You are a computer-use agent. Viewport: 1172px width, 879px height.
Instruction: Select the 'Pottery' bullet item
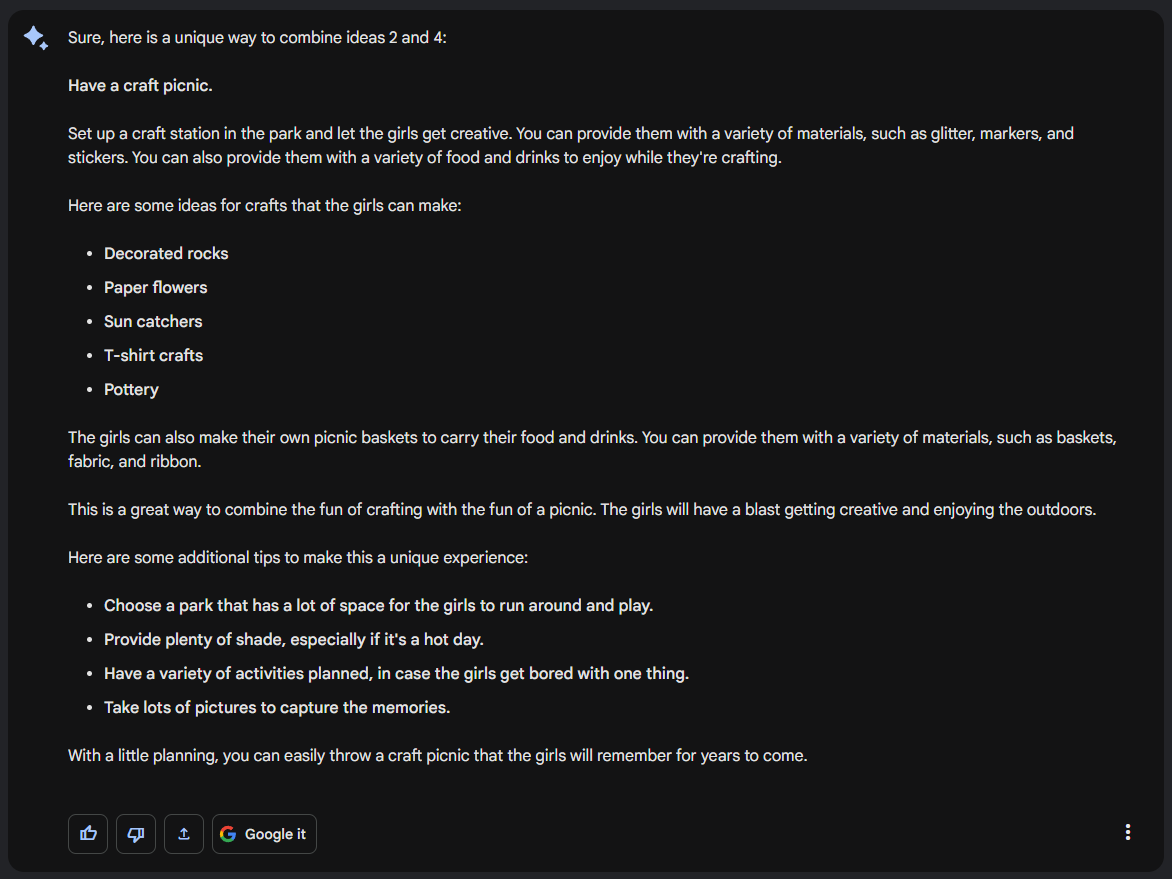pos(131,390)
